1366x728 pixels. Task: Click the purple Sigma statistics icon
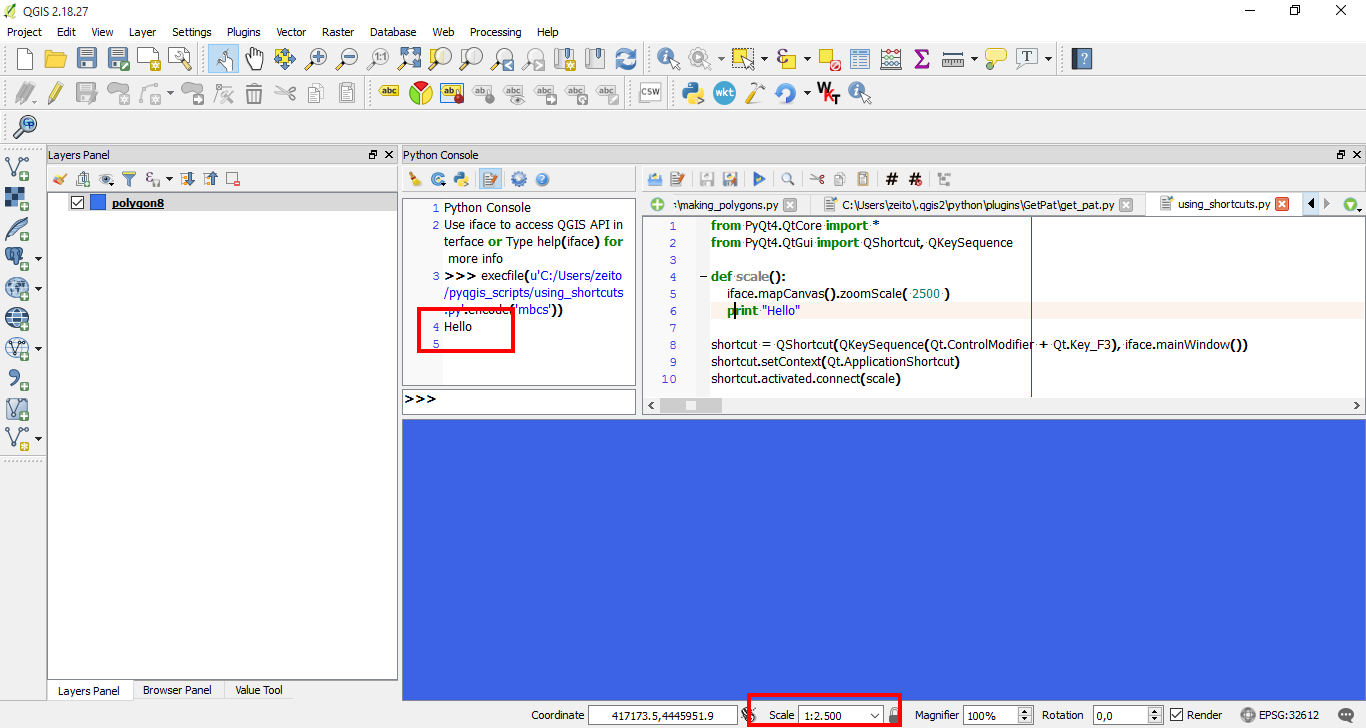coord(922,59)
